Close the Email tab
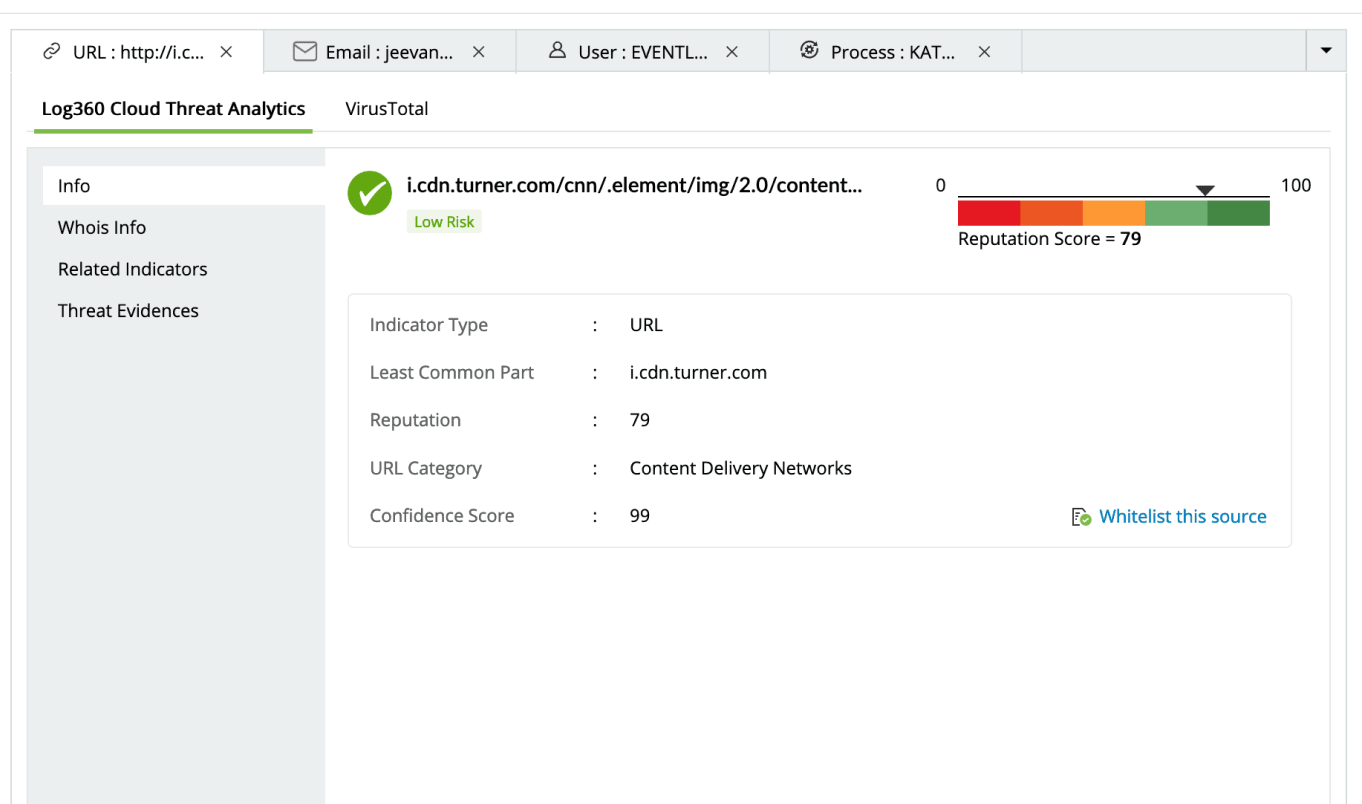The width and height of the screenshot is (1362, 804). tap(479, 51)
